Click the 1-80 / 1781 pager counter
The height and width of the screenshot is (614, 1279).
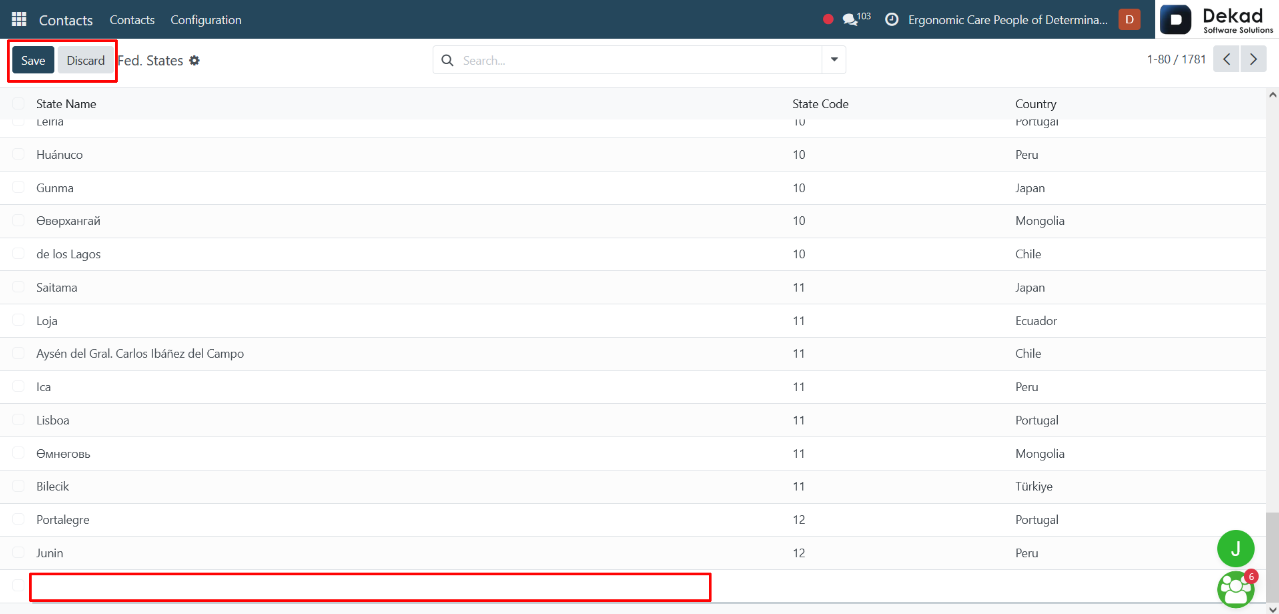[1176, 59]
